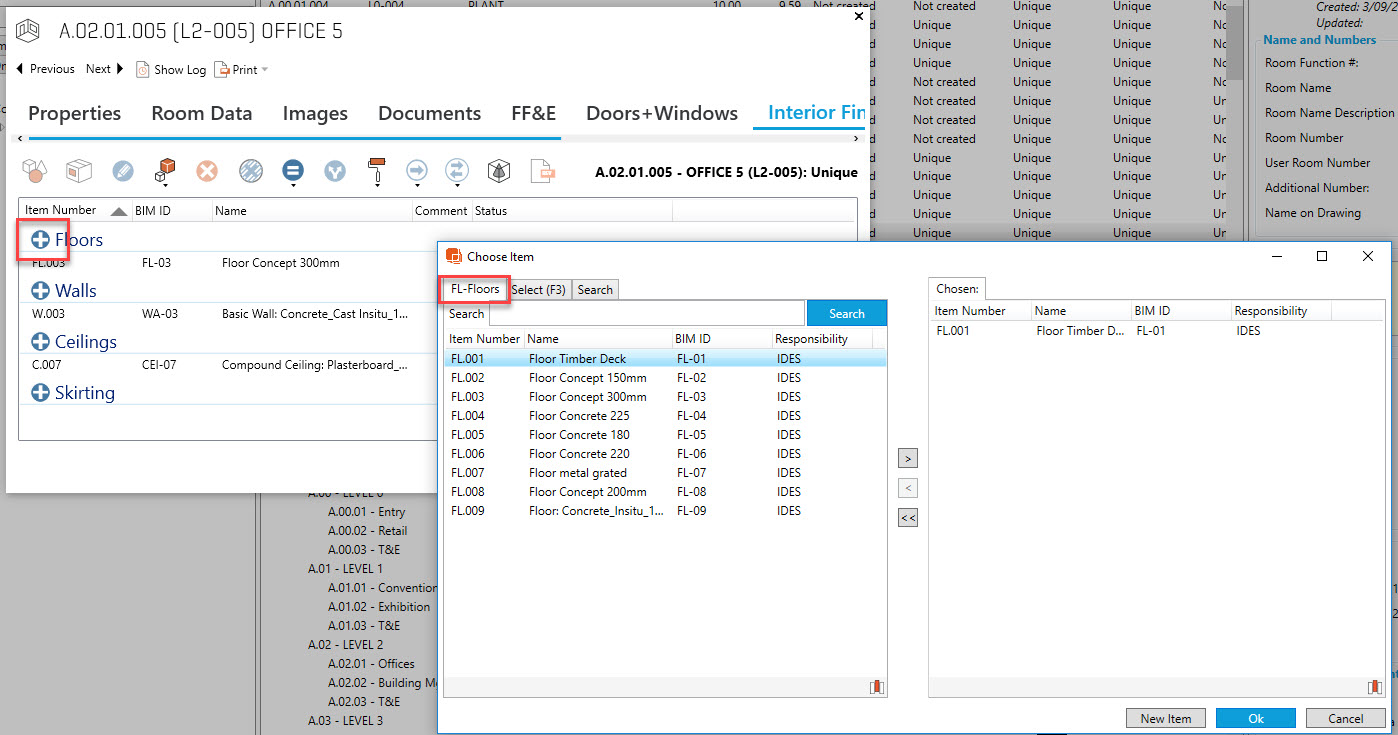Click the New Item button
This screenshot has height=735, width=1398.
point(1165,718)
